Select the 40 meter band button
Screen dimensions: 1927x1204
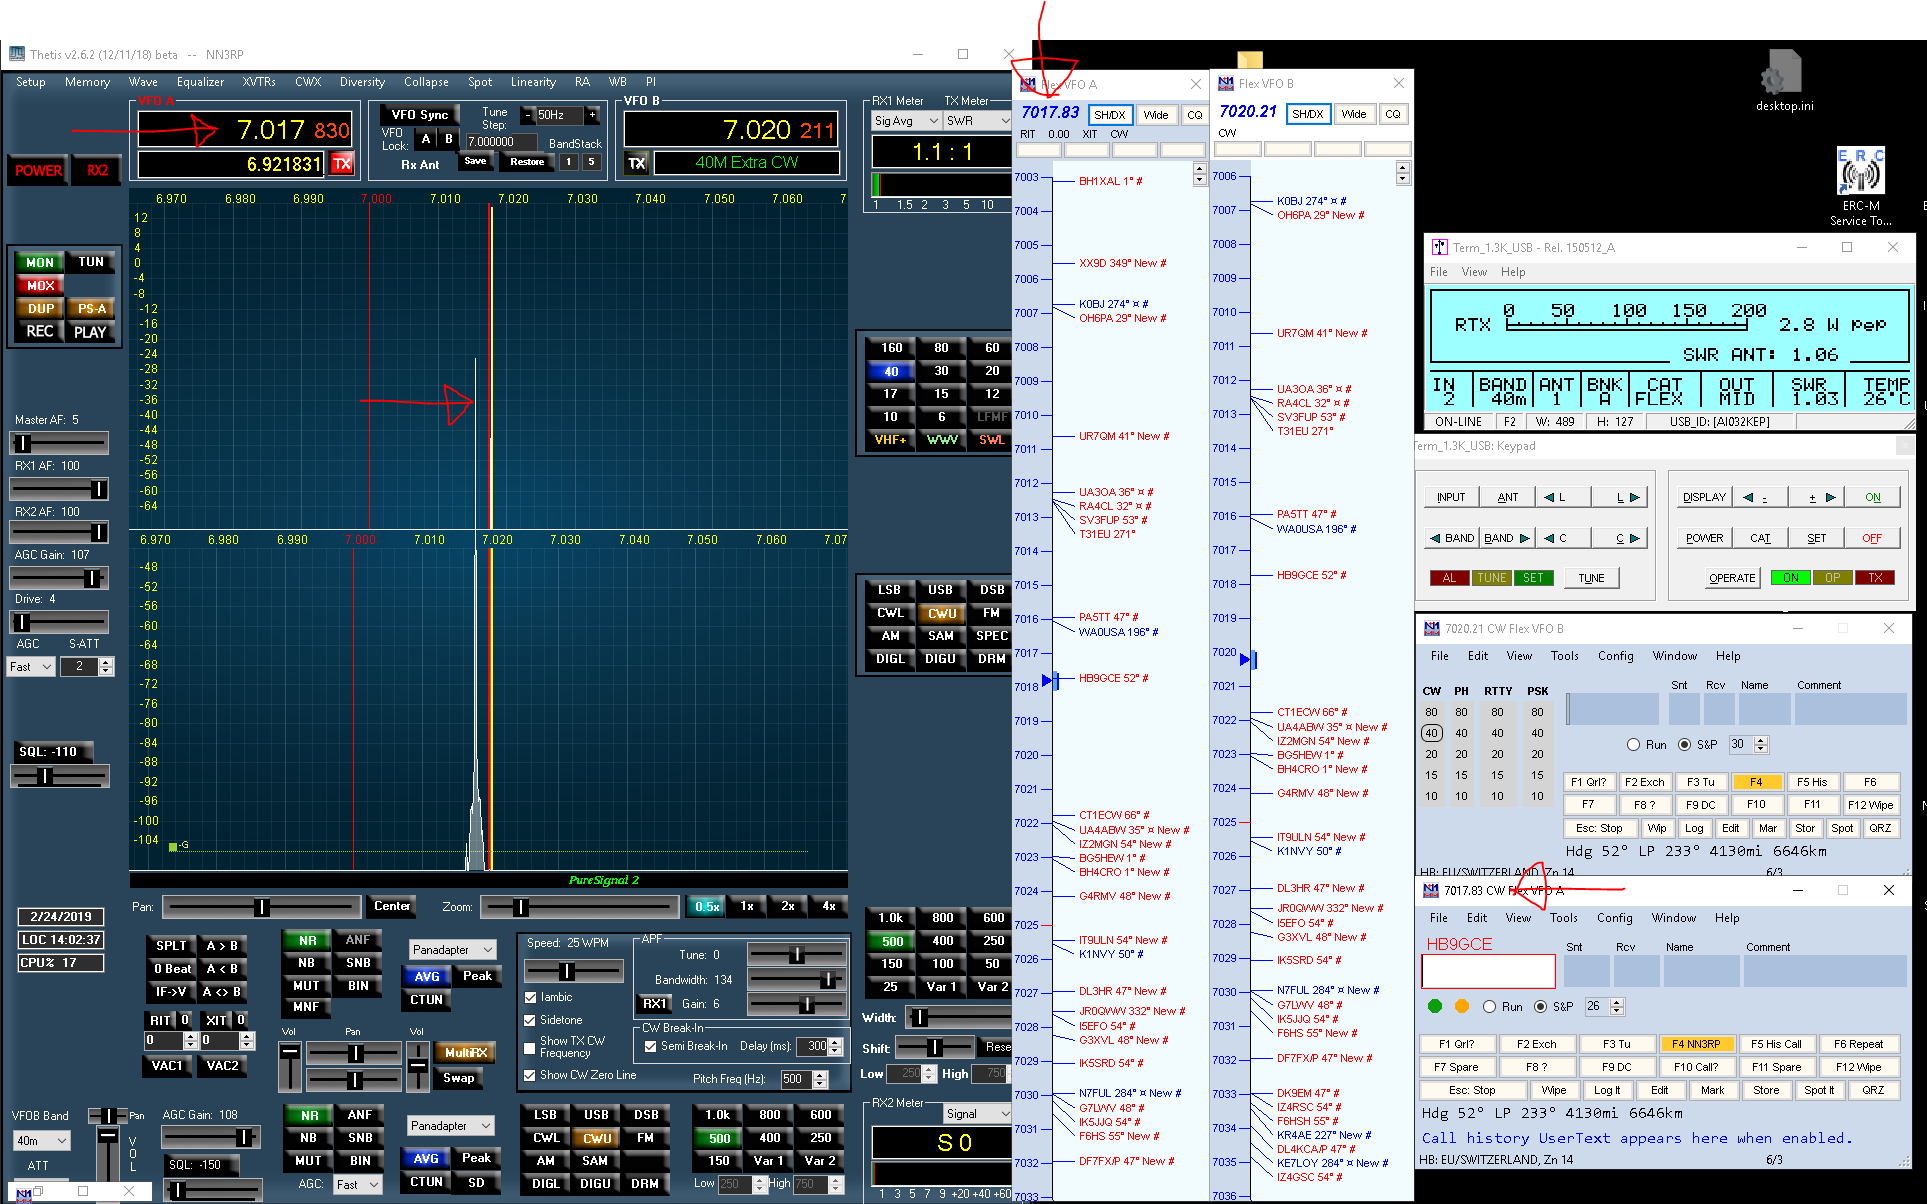pos(891,371)
